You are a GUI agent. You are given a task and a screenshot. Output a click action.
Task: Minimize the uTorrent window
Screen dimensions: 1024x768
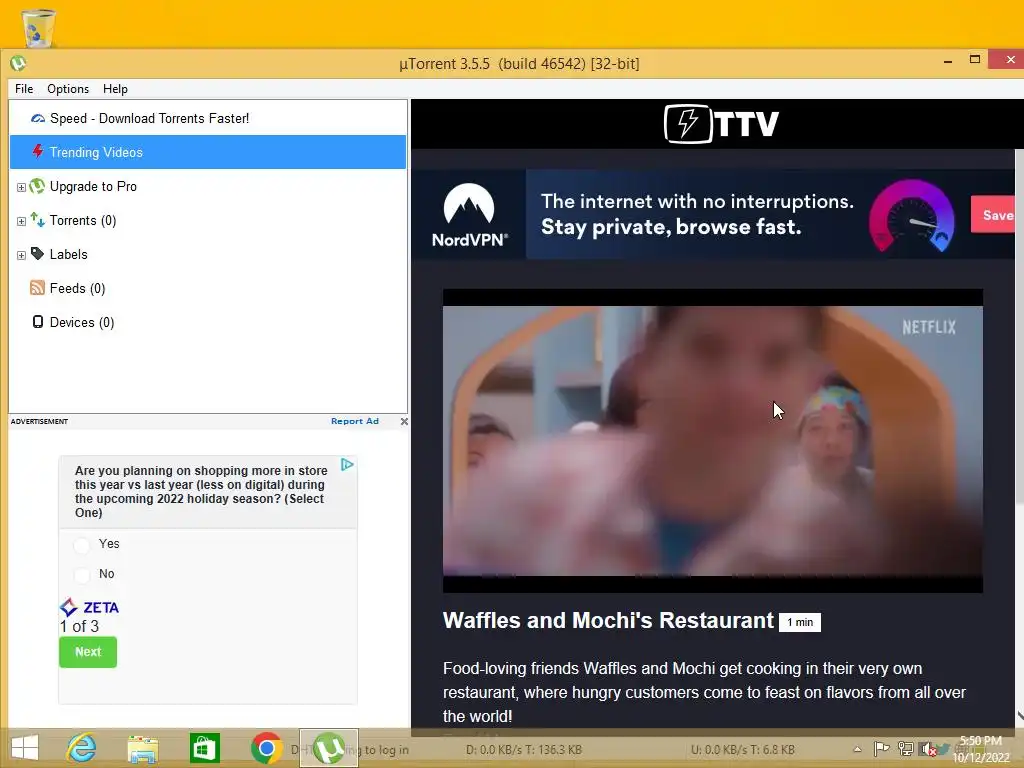tap(948, 61)
